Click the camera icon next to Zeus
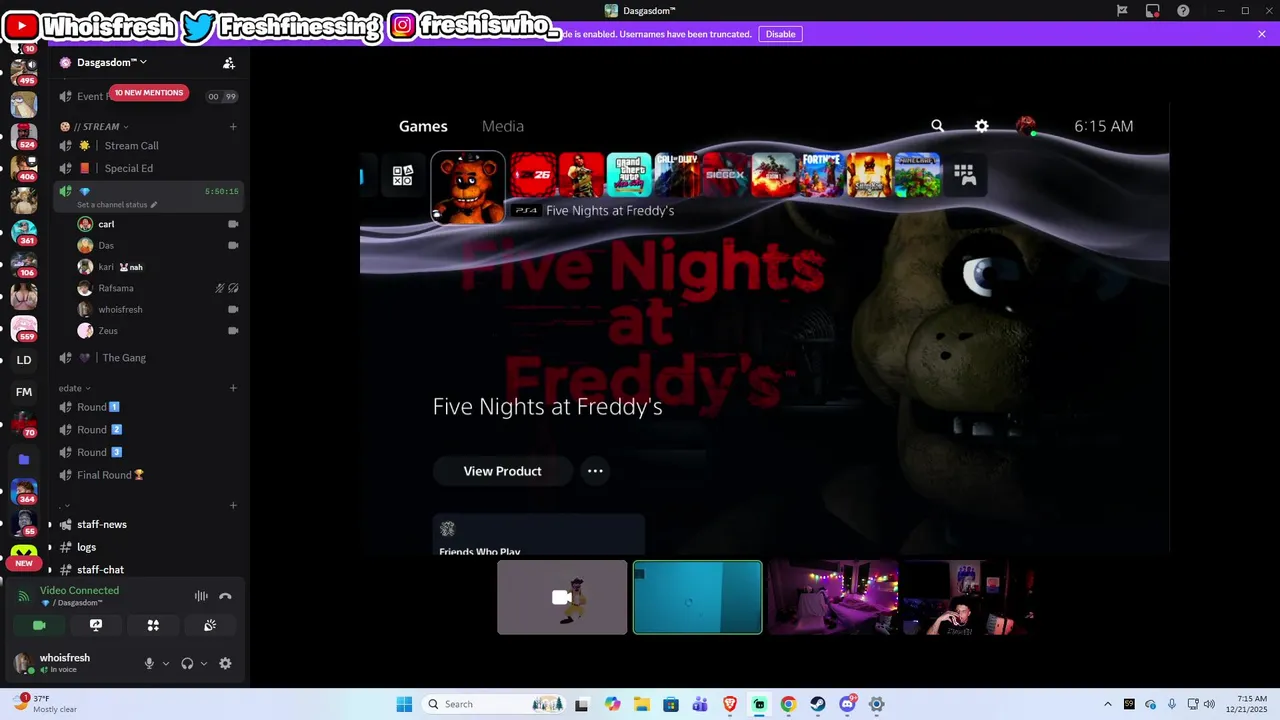 coord(233,331)
